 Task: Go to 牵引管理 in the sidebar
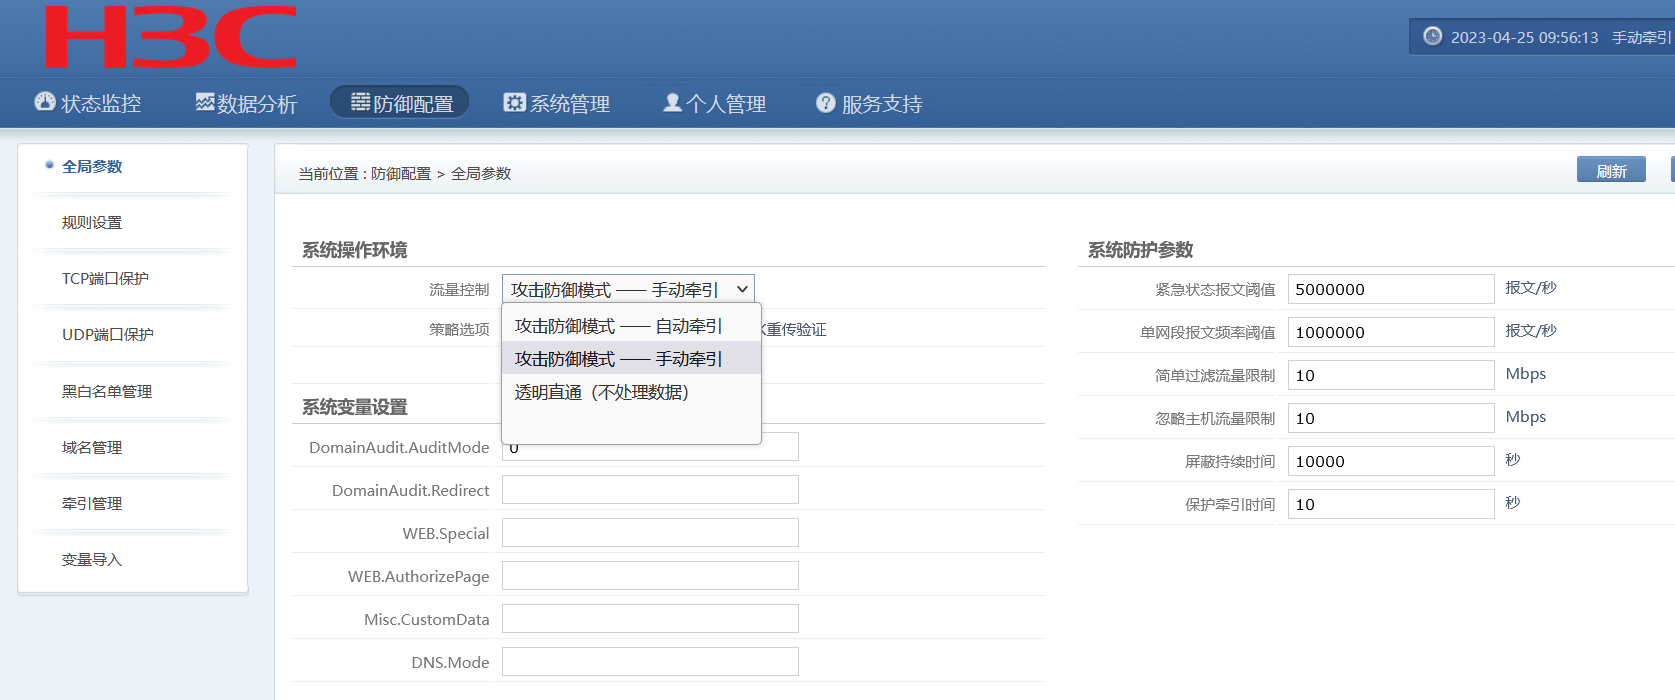pos(92,504)
